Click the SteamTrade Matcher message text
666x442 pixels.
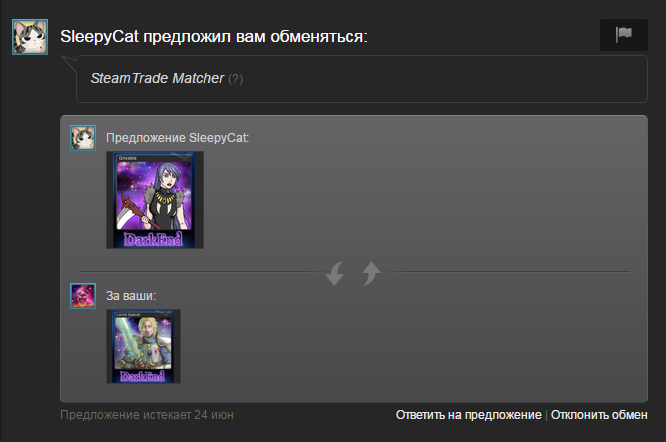(157, 78)
